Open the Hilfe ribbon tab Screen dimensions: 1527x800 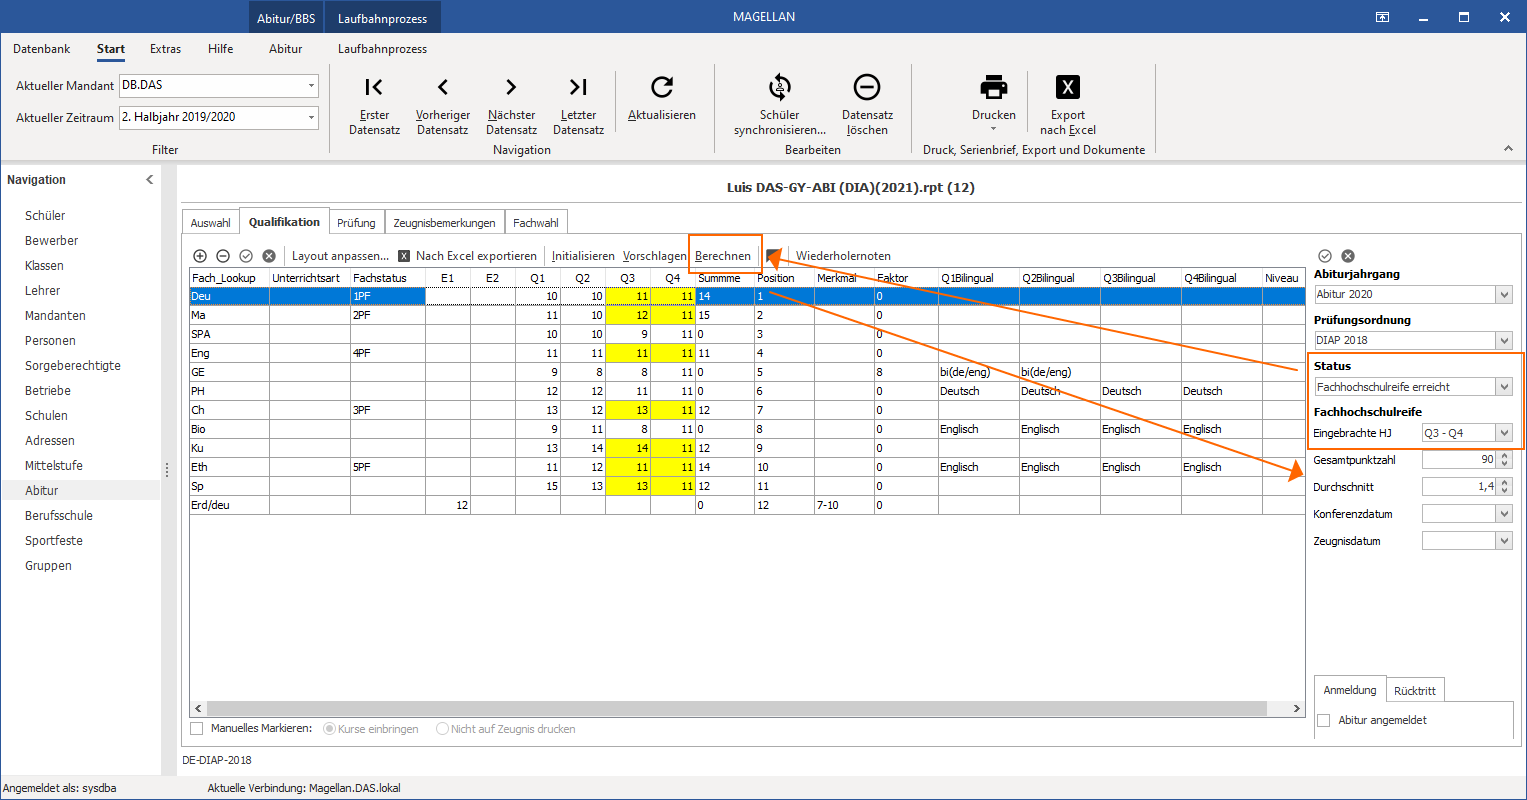[x=221, y=49]
